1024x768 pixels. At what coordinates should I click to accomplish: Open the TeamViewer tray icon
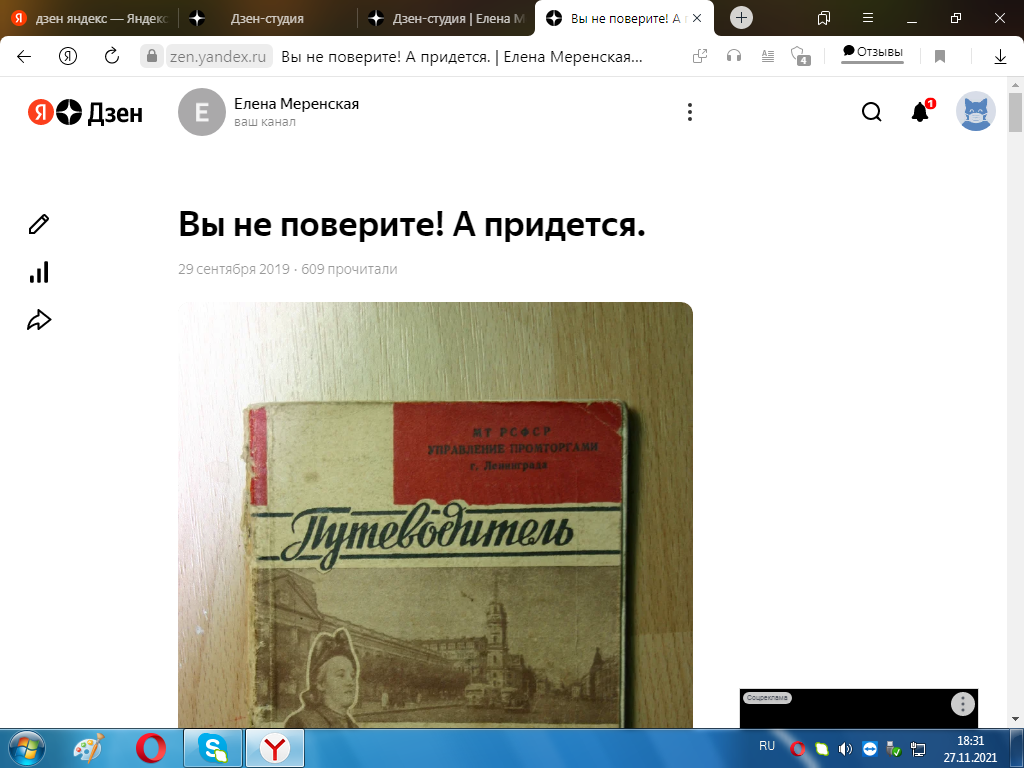[x=869, y=748]
